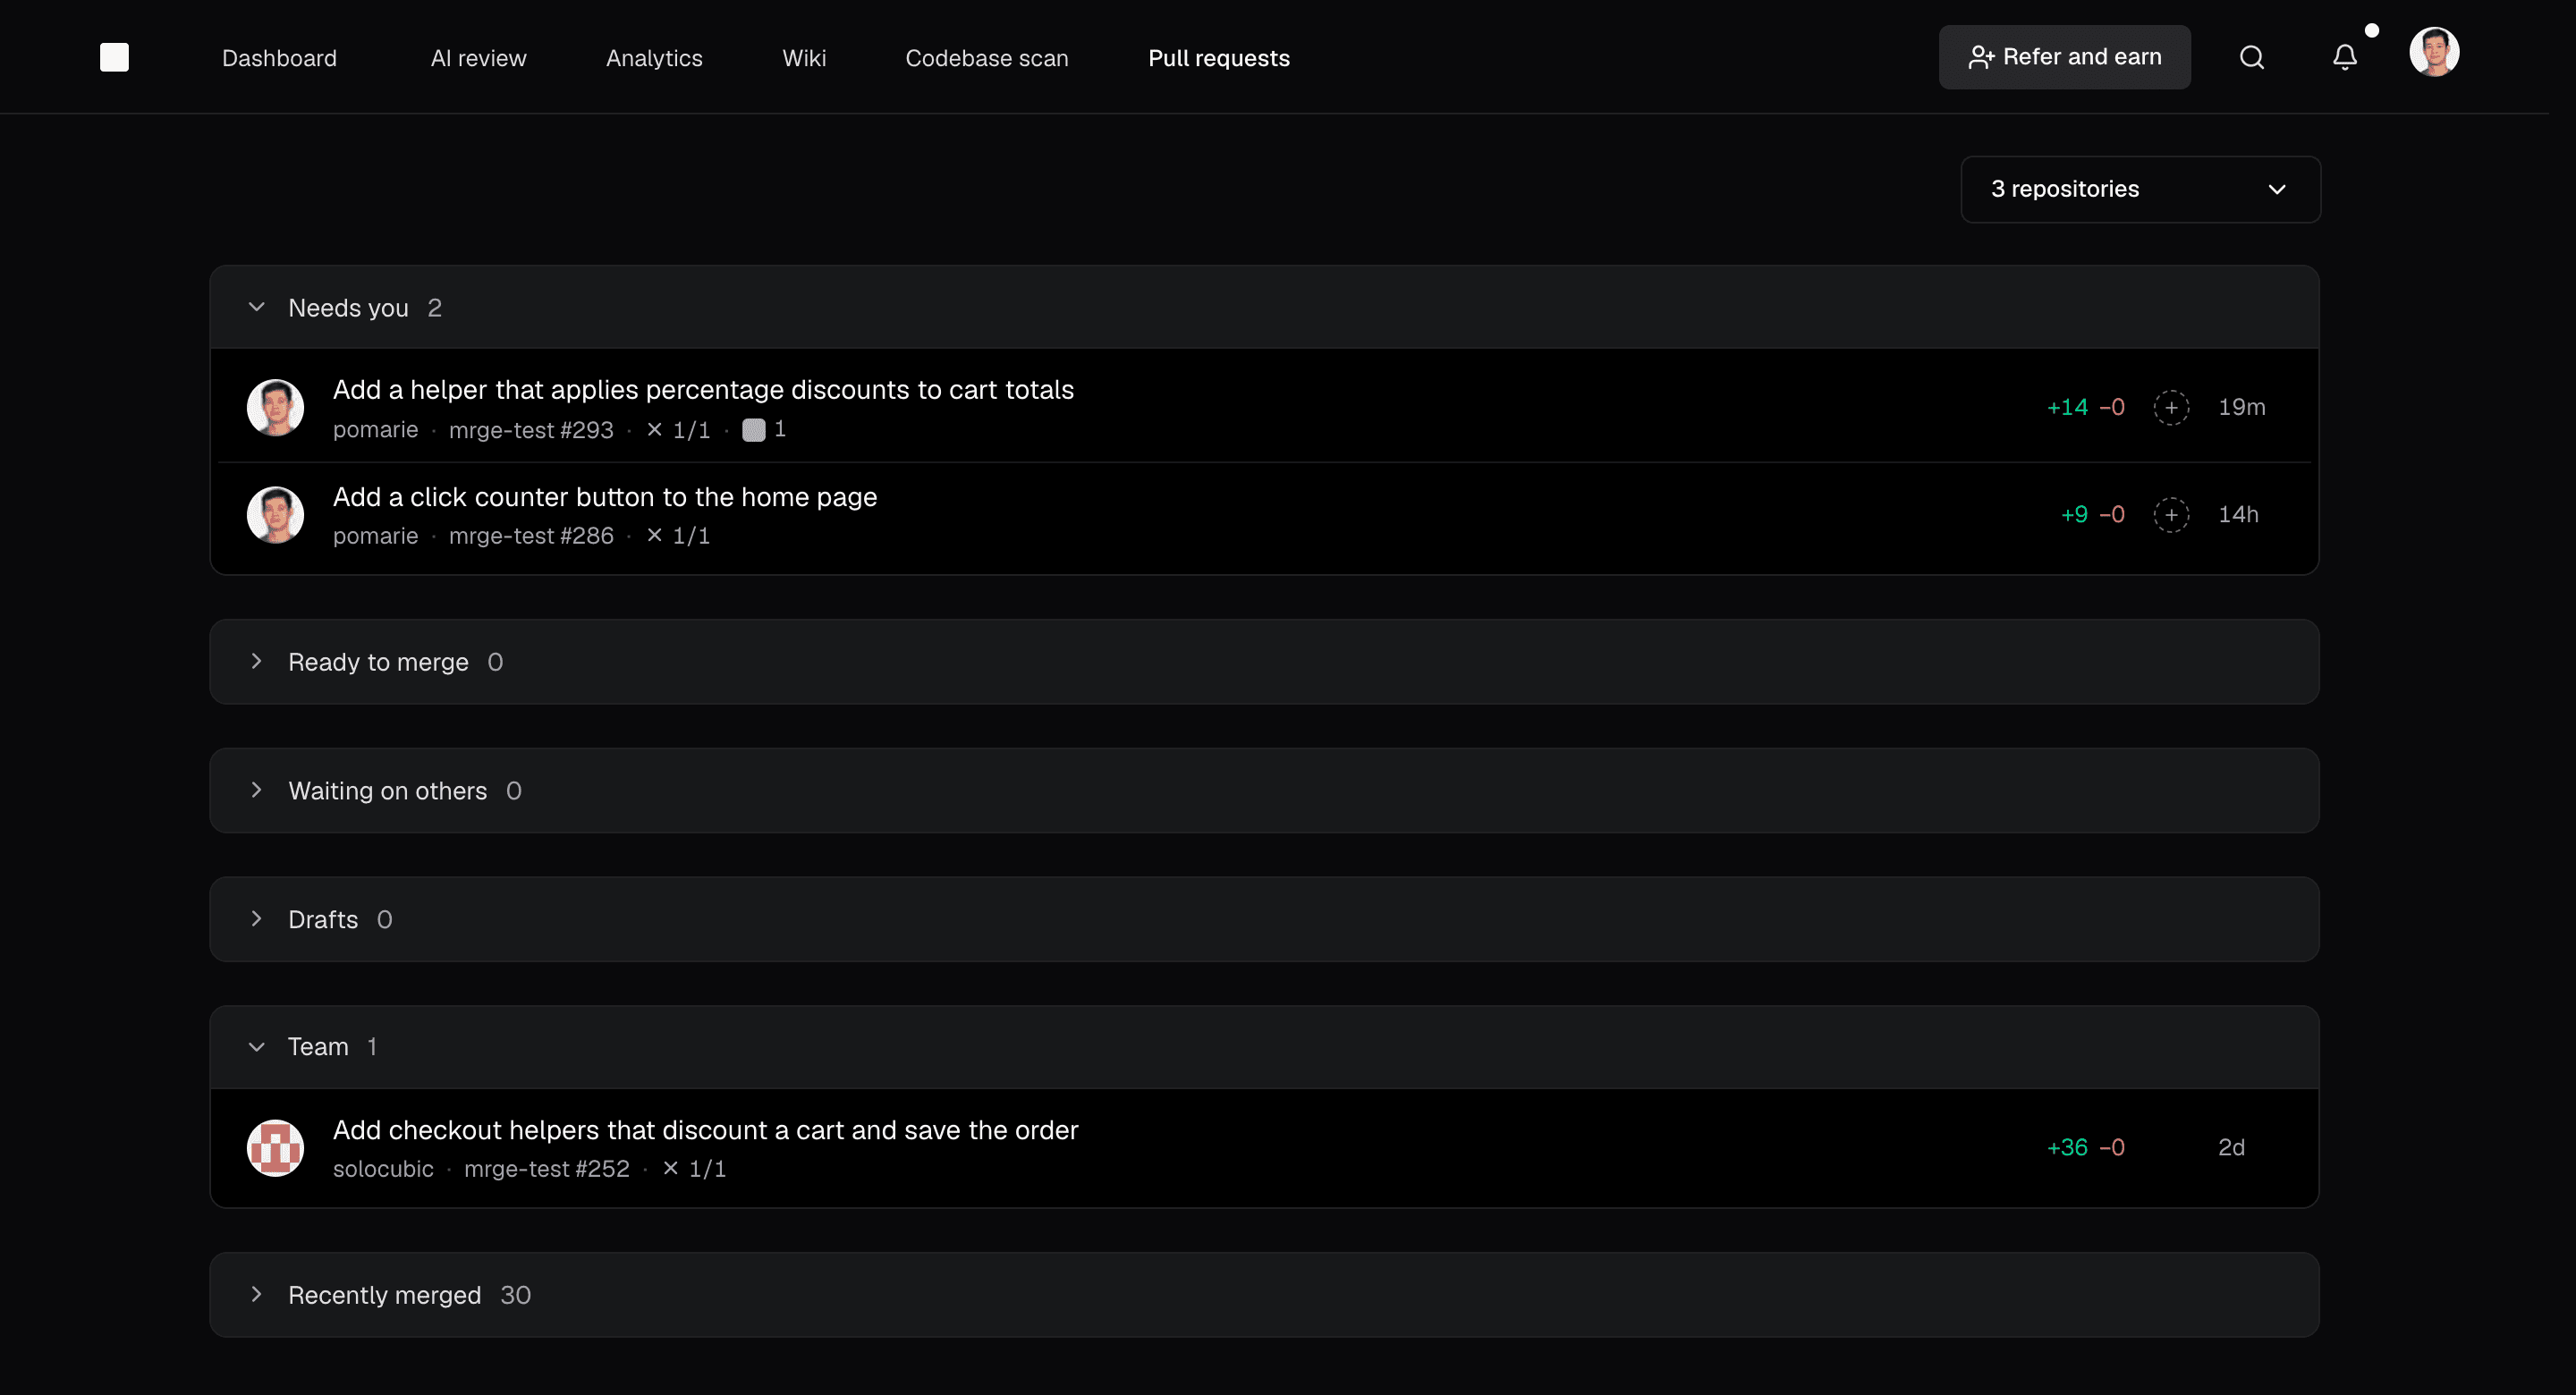Click solocubic avatar on checkout helpers PR

[275, 1147]
